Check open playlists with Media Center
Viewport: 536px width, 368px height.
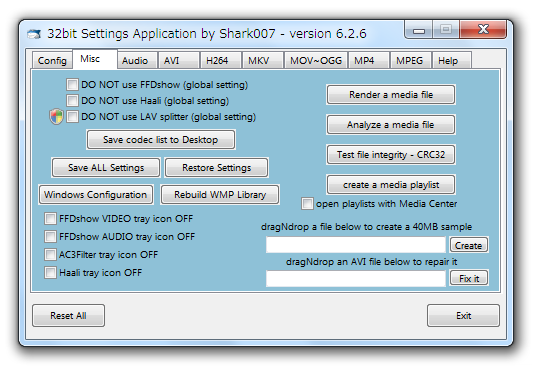307,204
